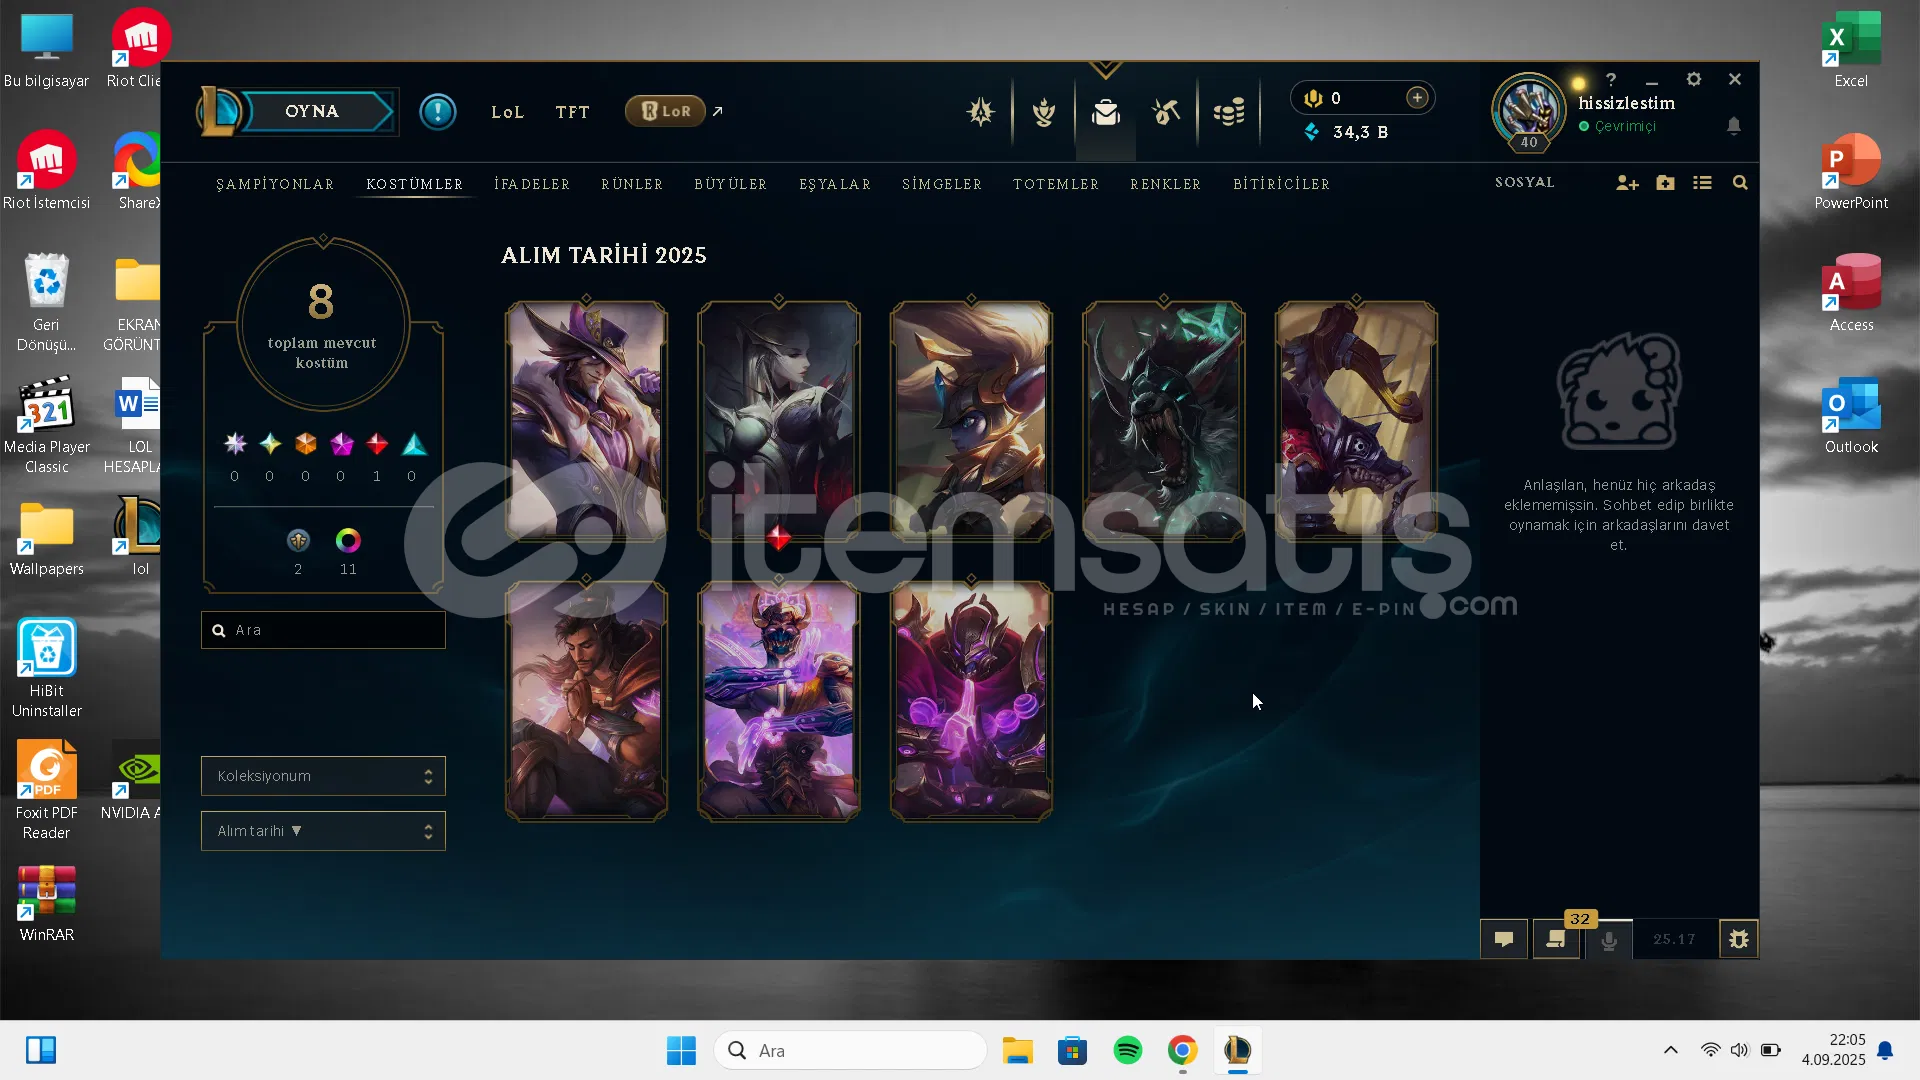Open the Excel desktop shortcut
1920x1080 pixels.
pyautogui.click(x=1851, y=49)
